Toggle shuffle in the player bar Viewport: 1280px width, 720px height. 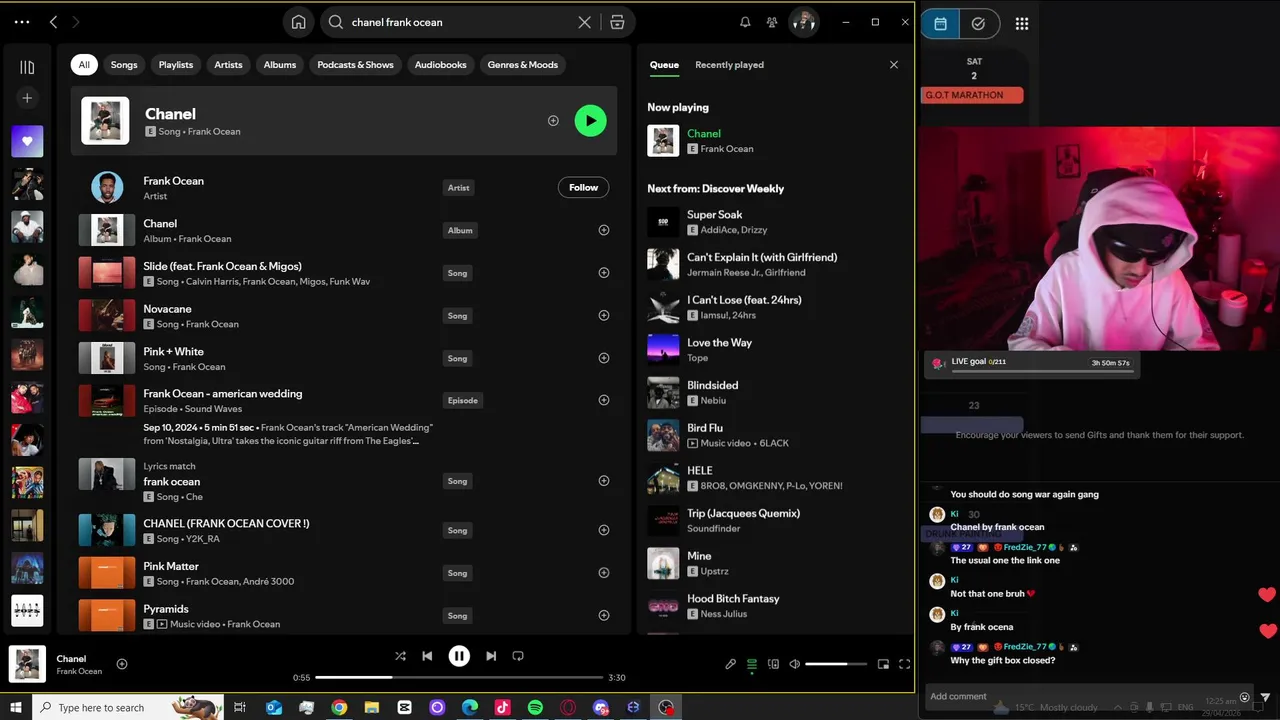tap(400, 656)
